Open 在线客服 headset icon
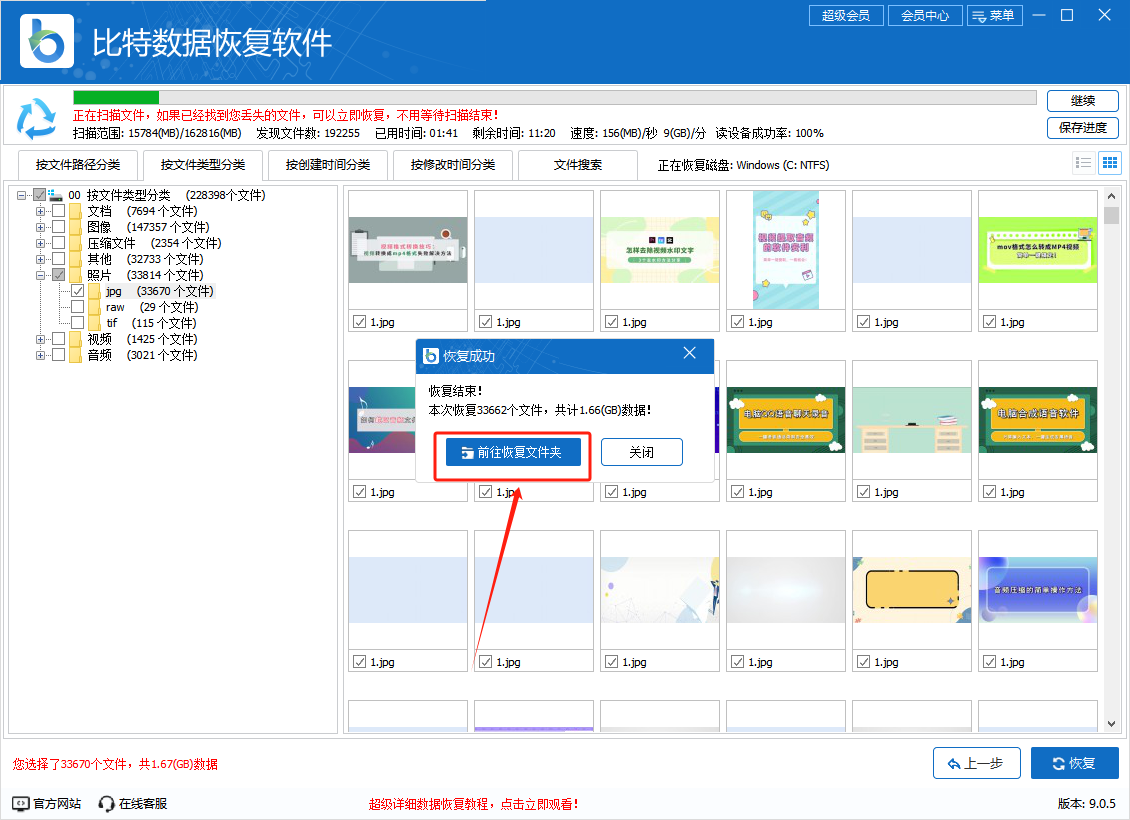Image resolution: width=1130 pixels, height=820 pixels. [106, 803]
